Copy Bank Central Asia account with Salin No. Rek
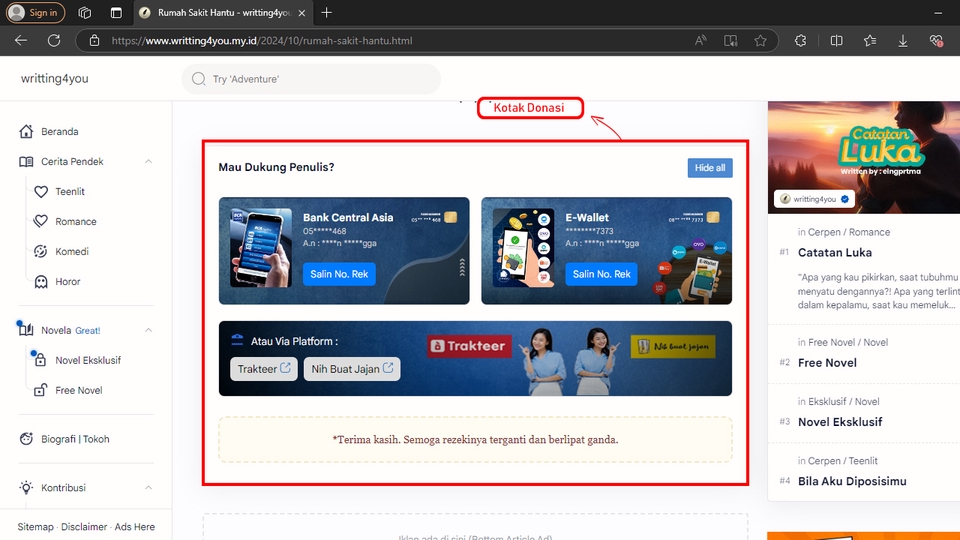Viewport: 960px width, 540px height. 339,274
